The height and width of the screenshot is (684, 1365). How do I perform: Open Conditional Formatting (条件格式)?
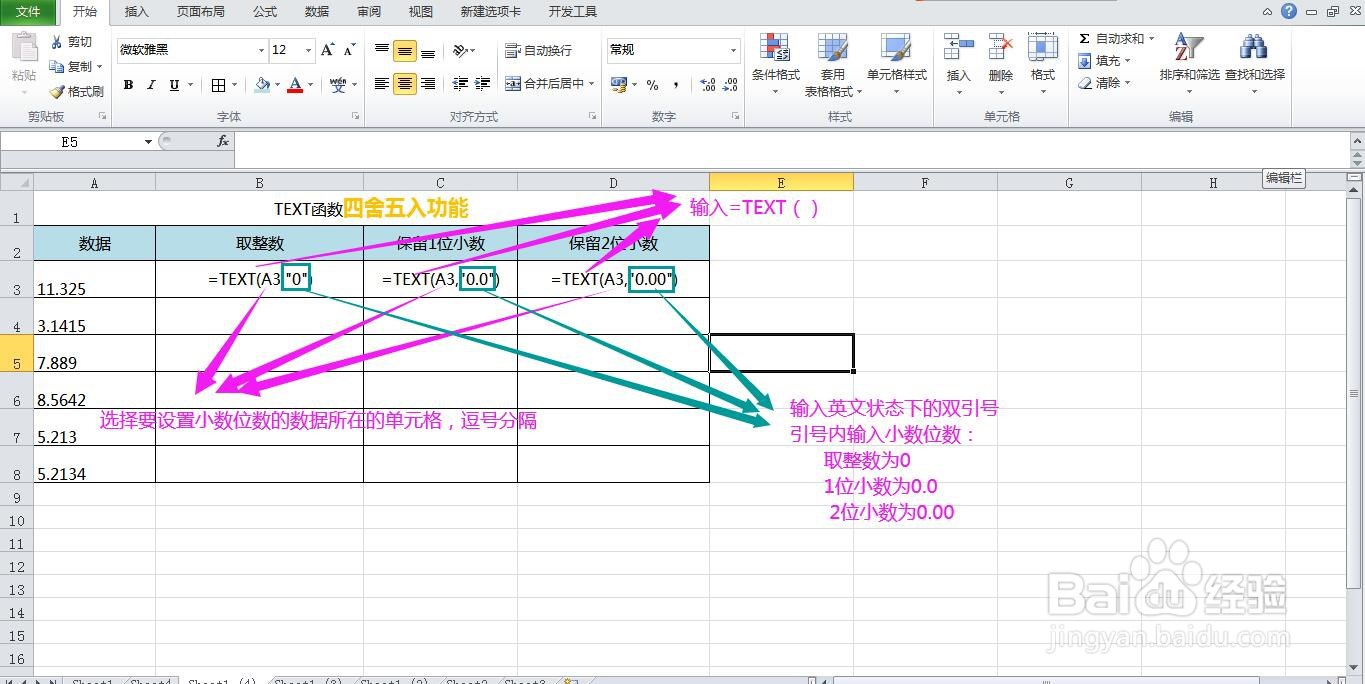776,63
